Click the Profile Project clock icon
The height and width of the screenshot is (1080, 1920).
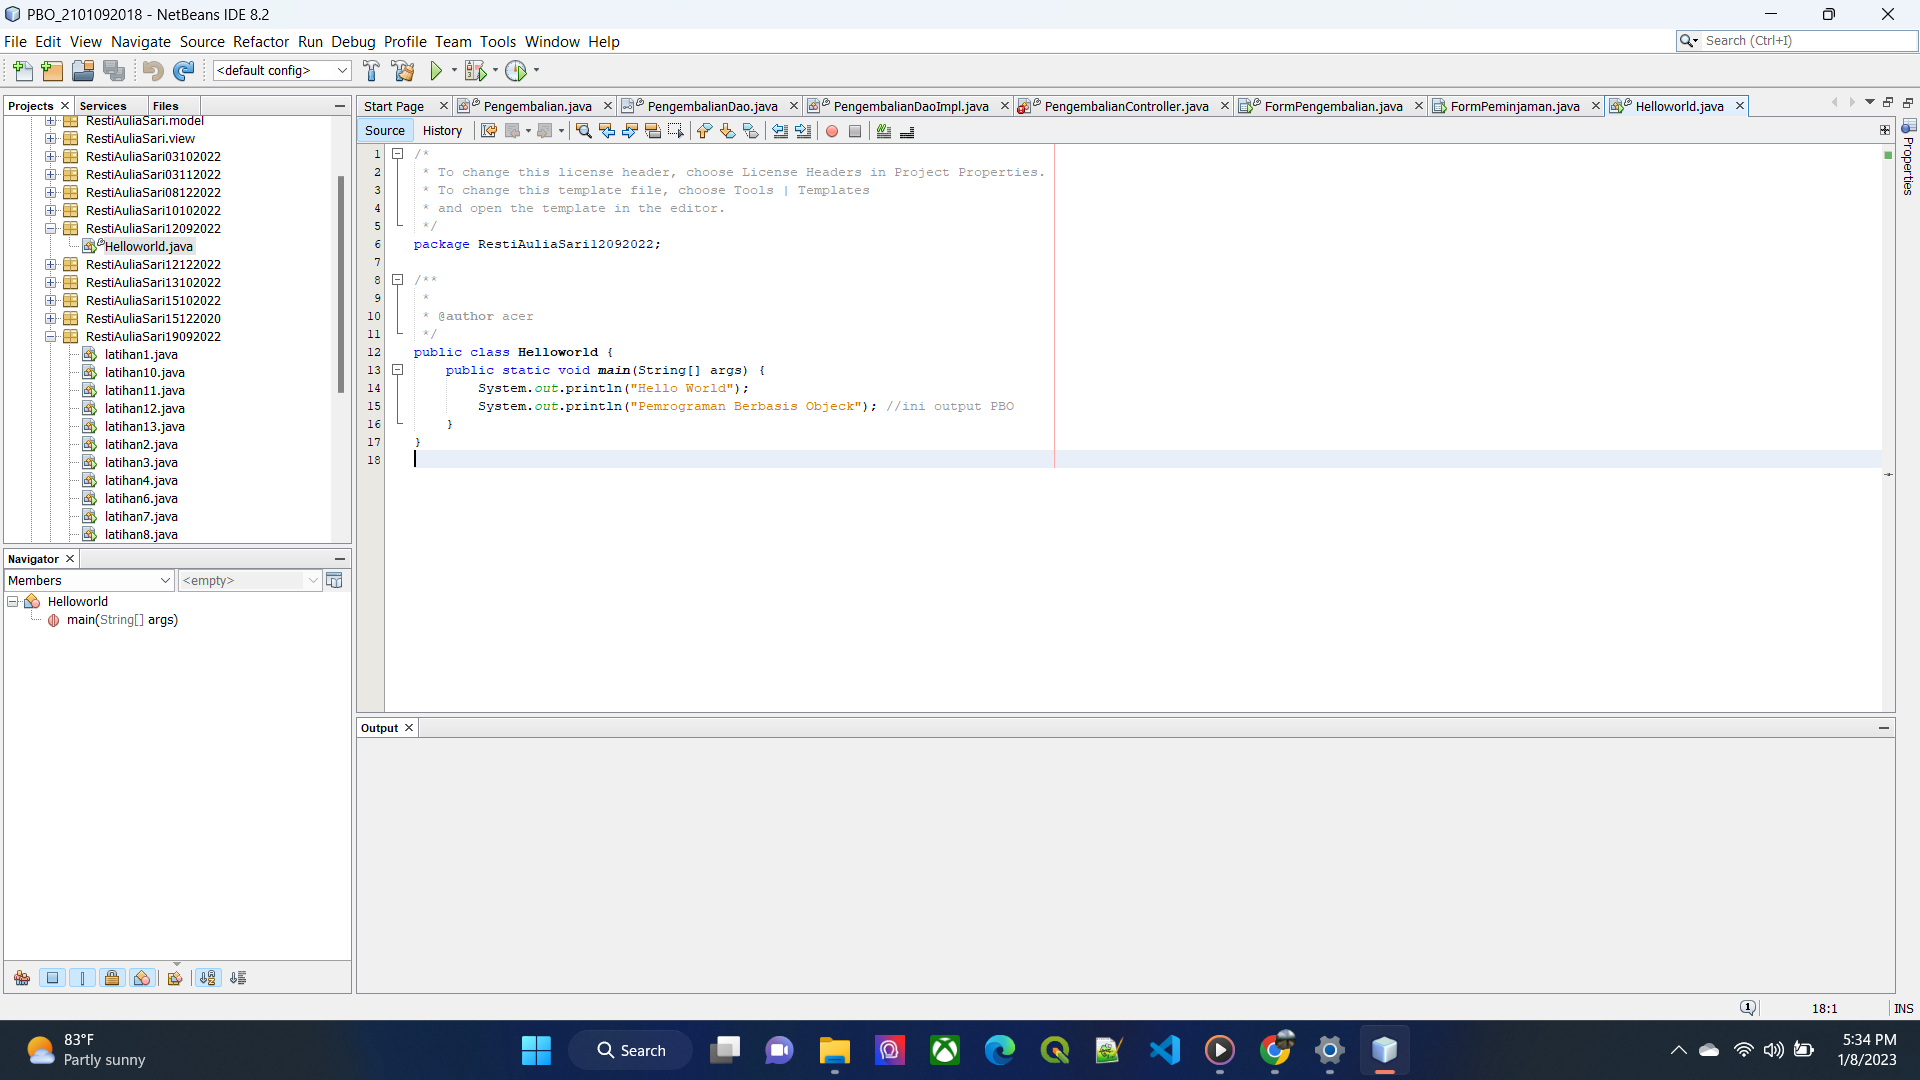click(x=516, y=71)
